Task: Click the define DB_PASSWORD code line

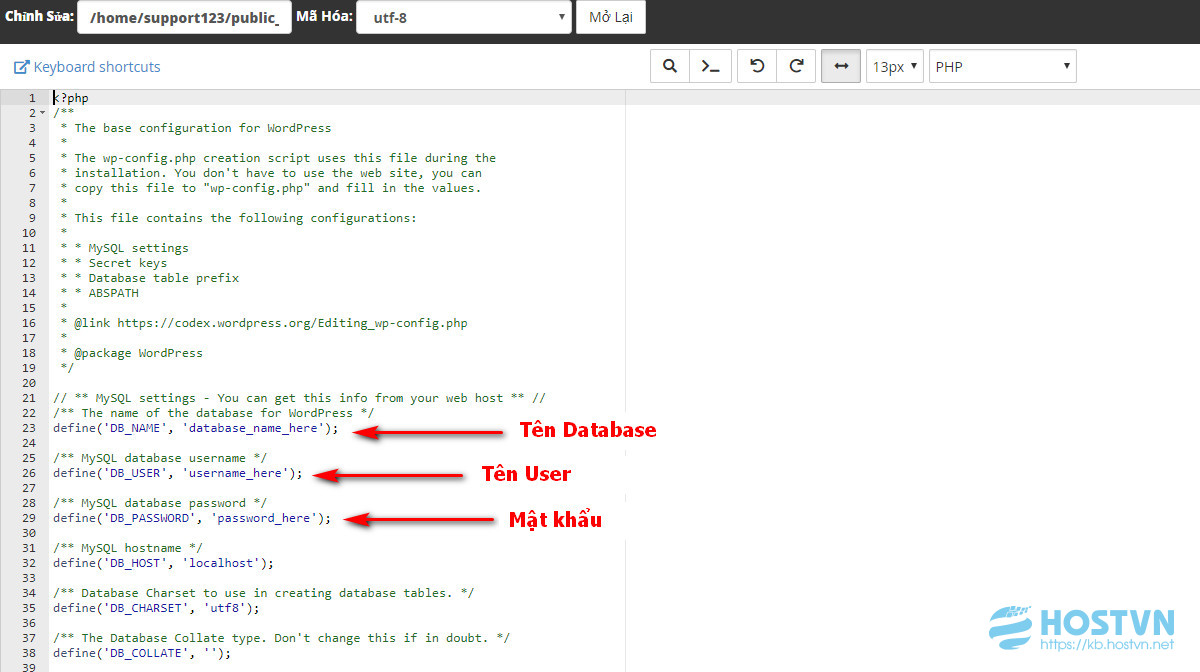Action: [x=192, y=518]
